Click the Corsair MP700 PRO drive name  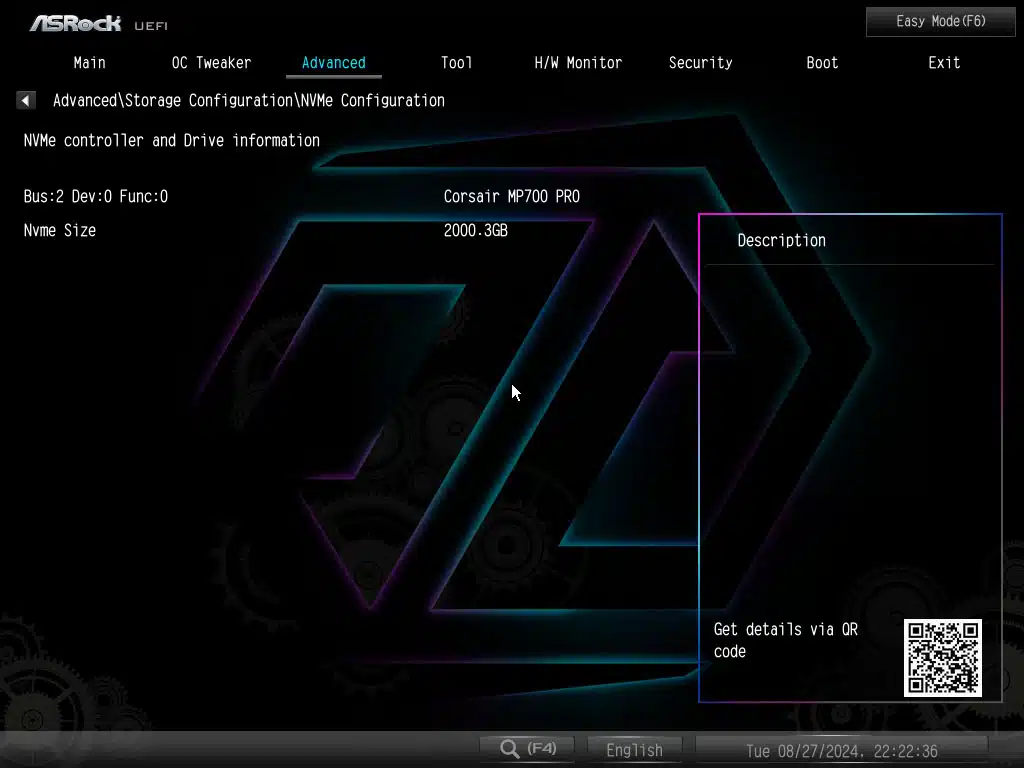click(511, 196)
